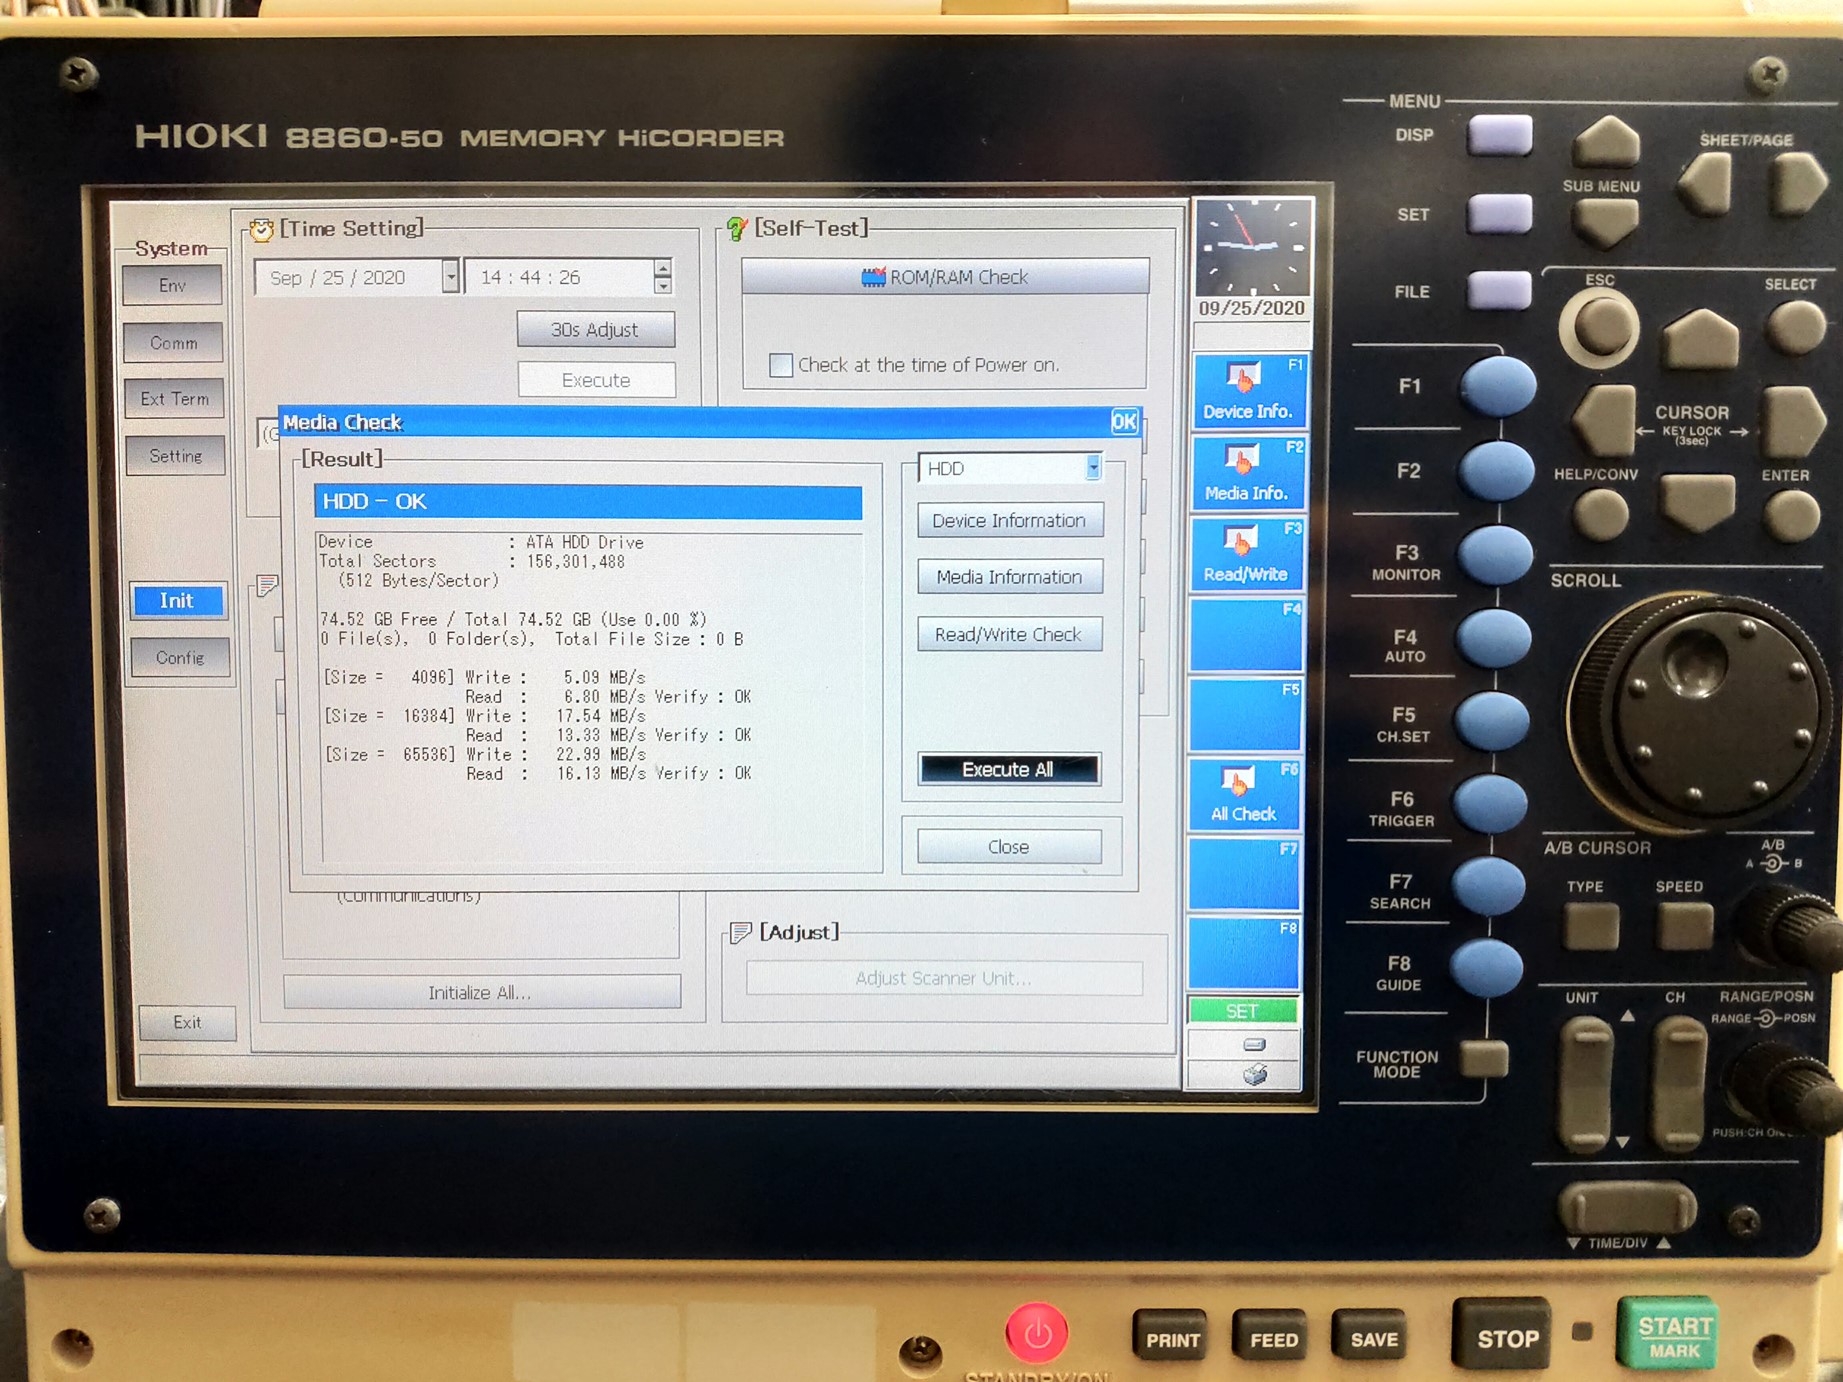This screenshot has width=1843, height=1382.
Task: Click the empty F4 softkey
Action: (1245, 635)
